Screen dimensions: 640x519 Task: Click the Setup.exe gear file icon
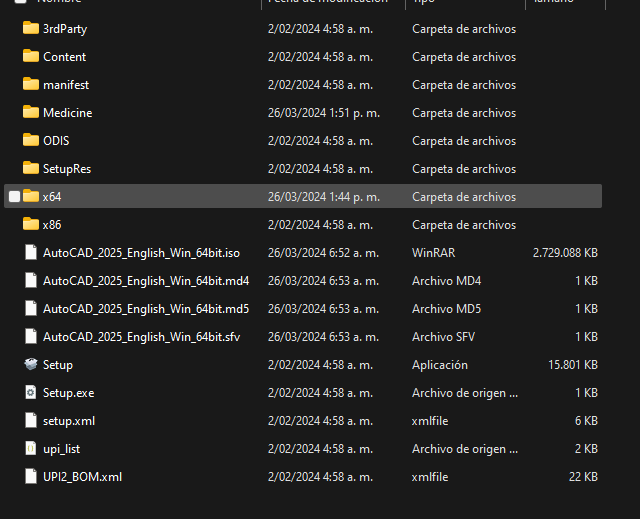31,393
